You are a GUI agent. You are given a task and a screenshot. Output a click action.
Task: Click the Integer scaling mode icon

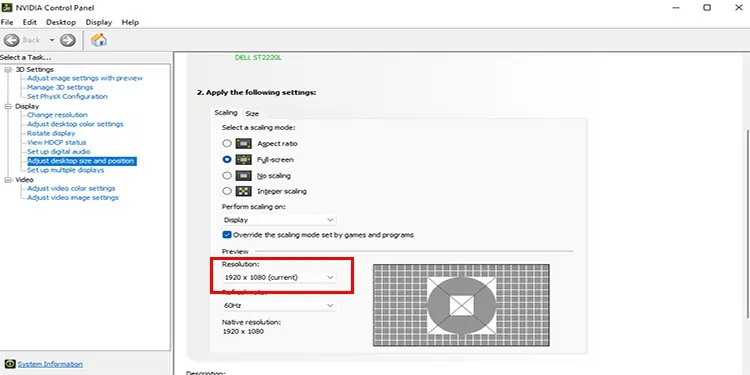[x=243, y=191]
